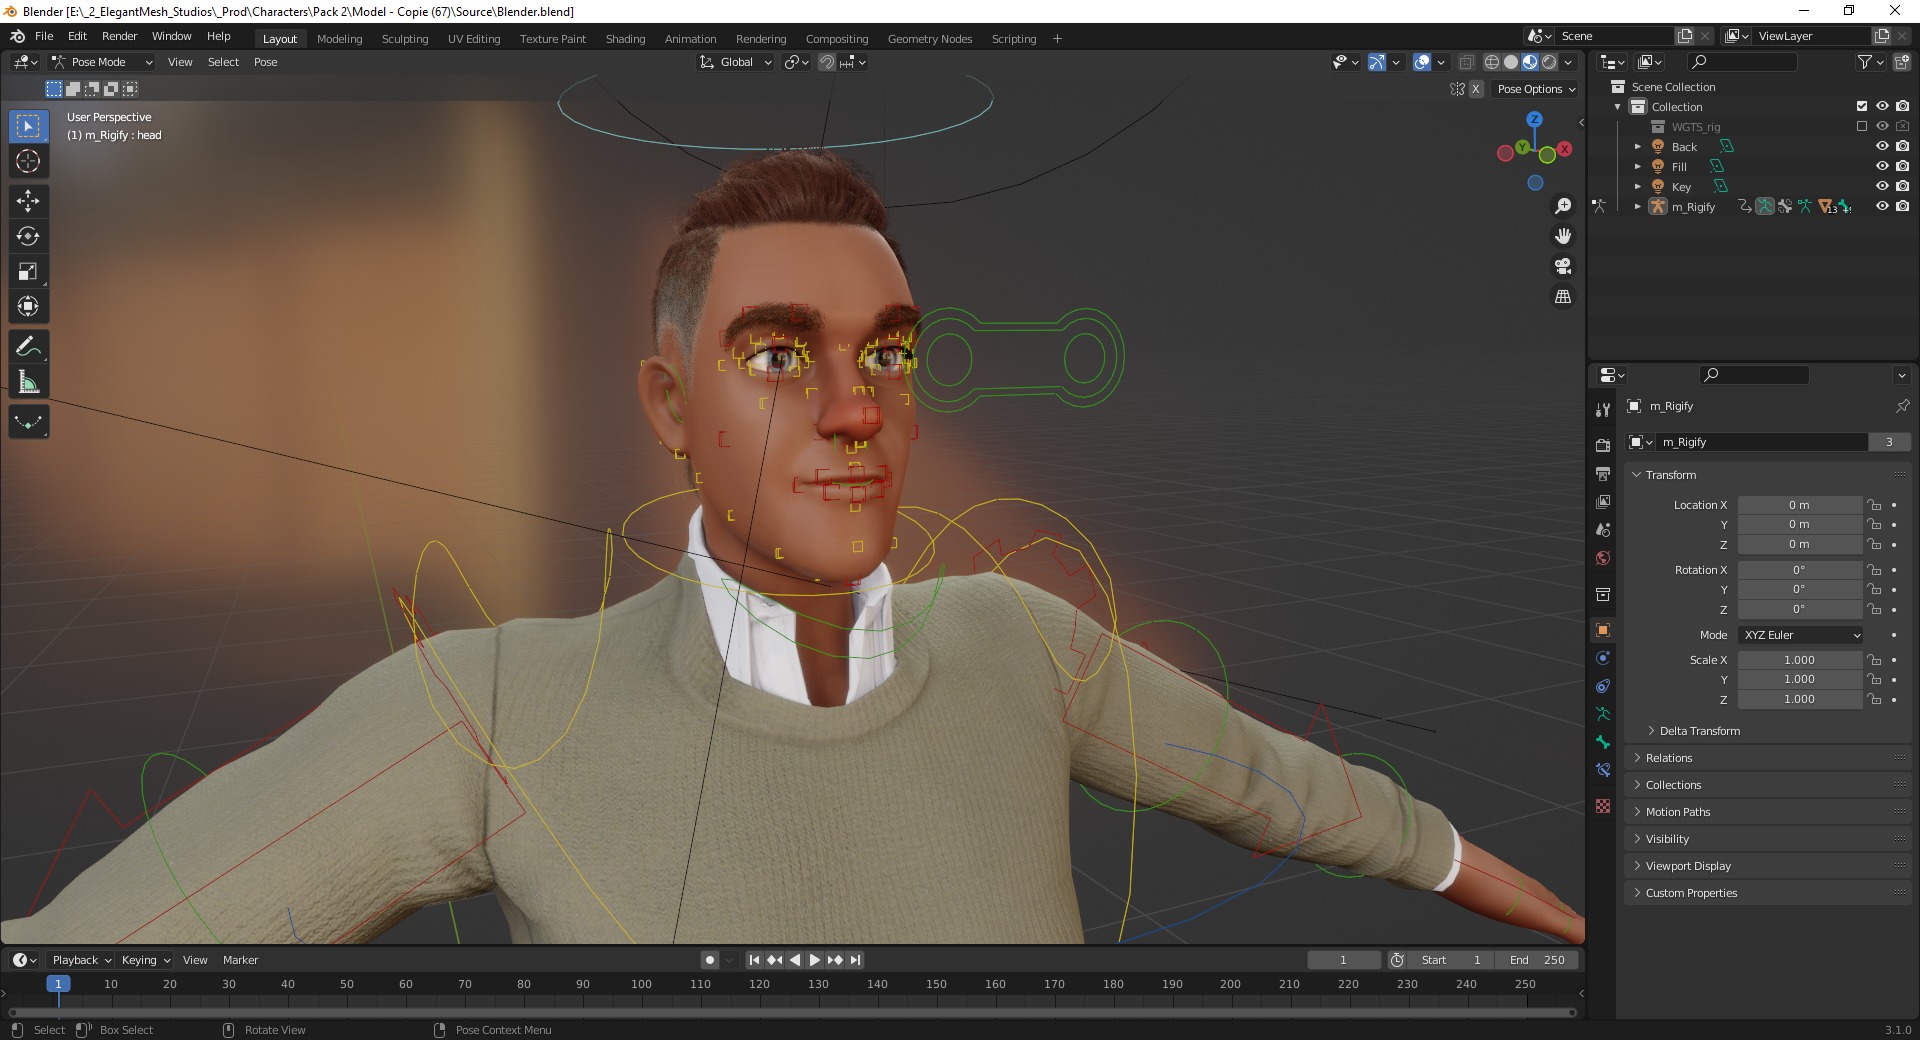This screenshot has width=1920, height=1040.
Task: Switch perspective/orthographic with the grid icon
Action: pyautogui.click(x=1562, y=296)
